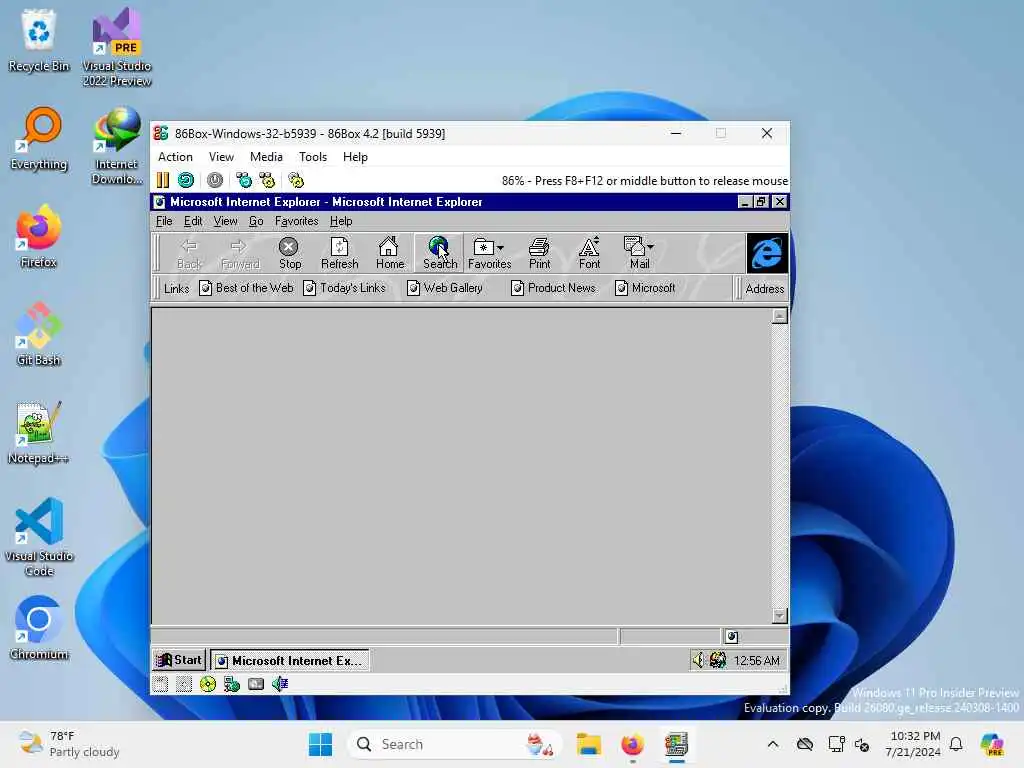Open the Best of the Web link
Screen dimensions: 1024x768
(x=246, y=288)
